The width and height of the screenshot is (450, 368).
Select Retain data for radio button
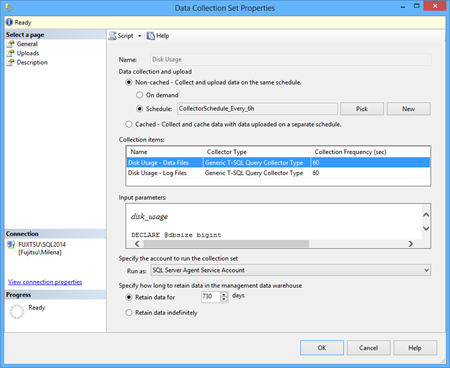click(x=129, y=297)
